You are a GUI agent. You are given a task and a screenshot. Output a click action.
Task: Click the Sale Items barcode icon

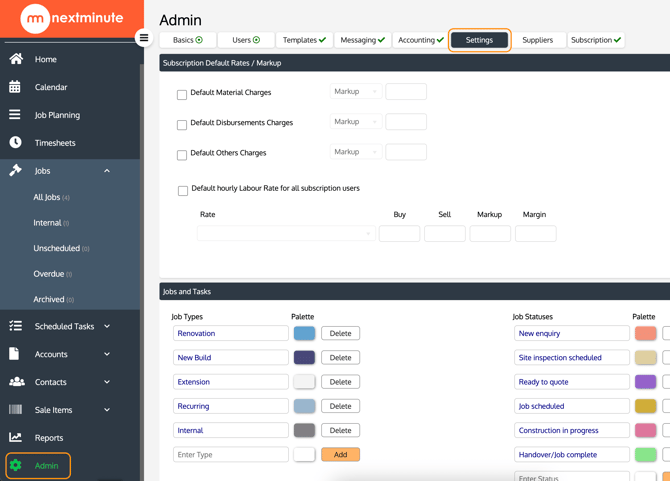pos(15,410)
